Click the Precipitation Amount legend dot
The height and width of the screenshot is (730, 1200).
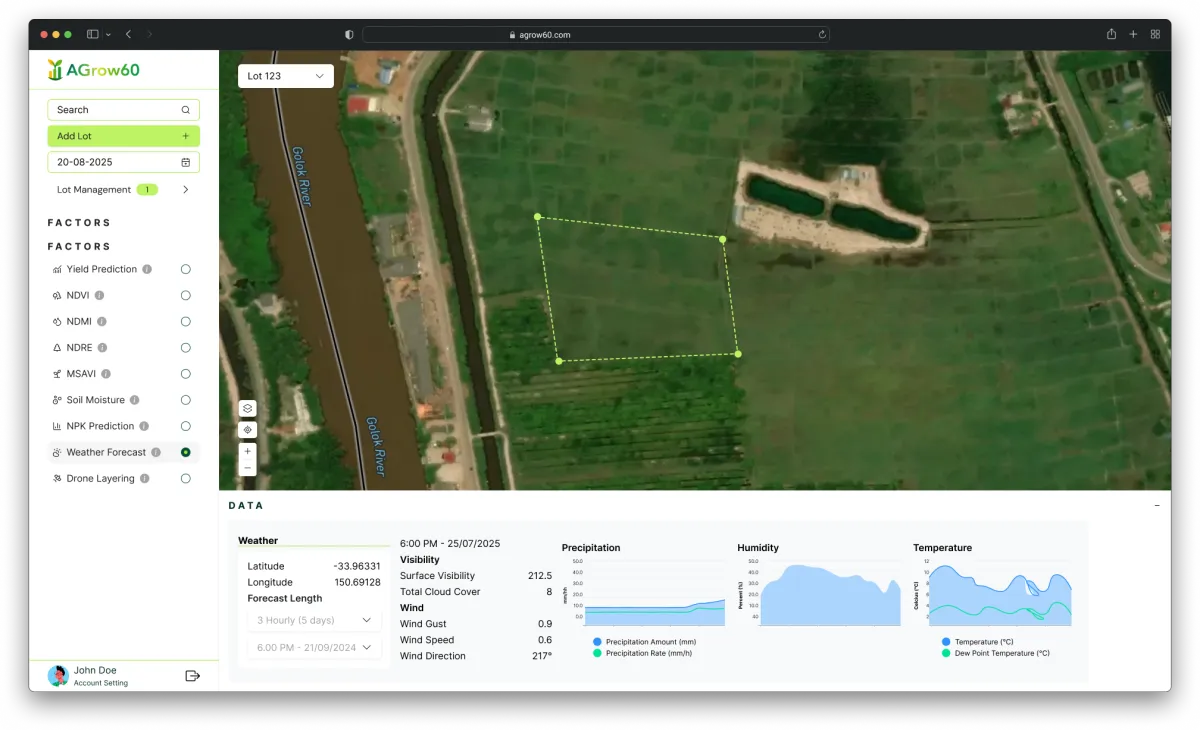pyautogui.click(x=597, y=642)
